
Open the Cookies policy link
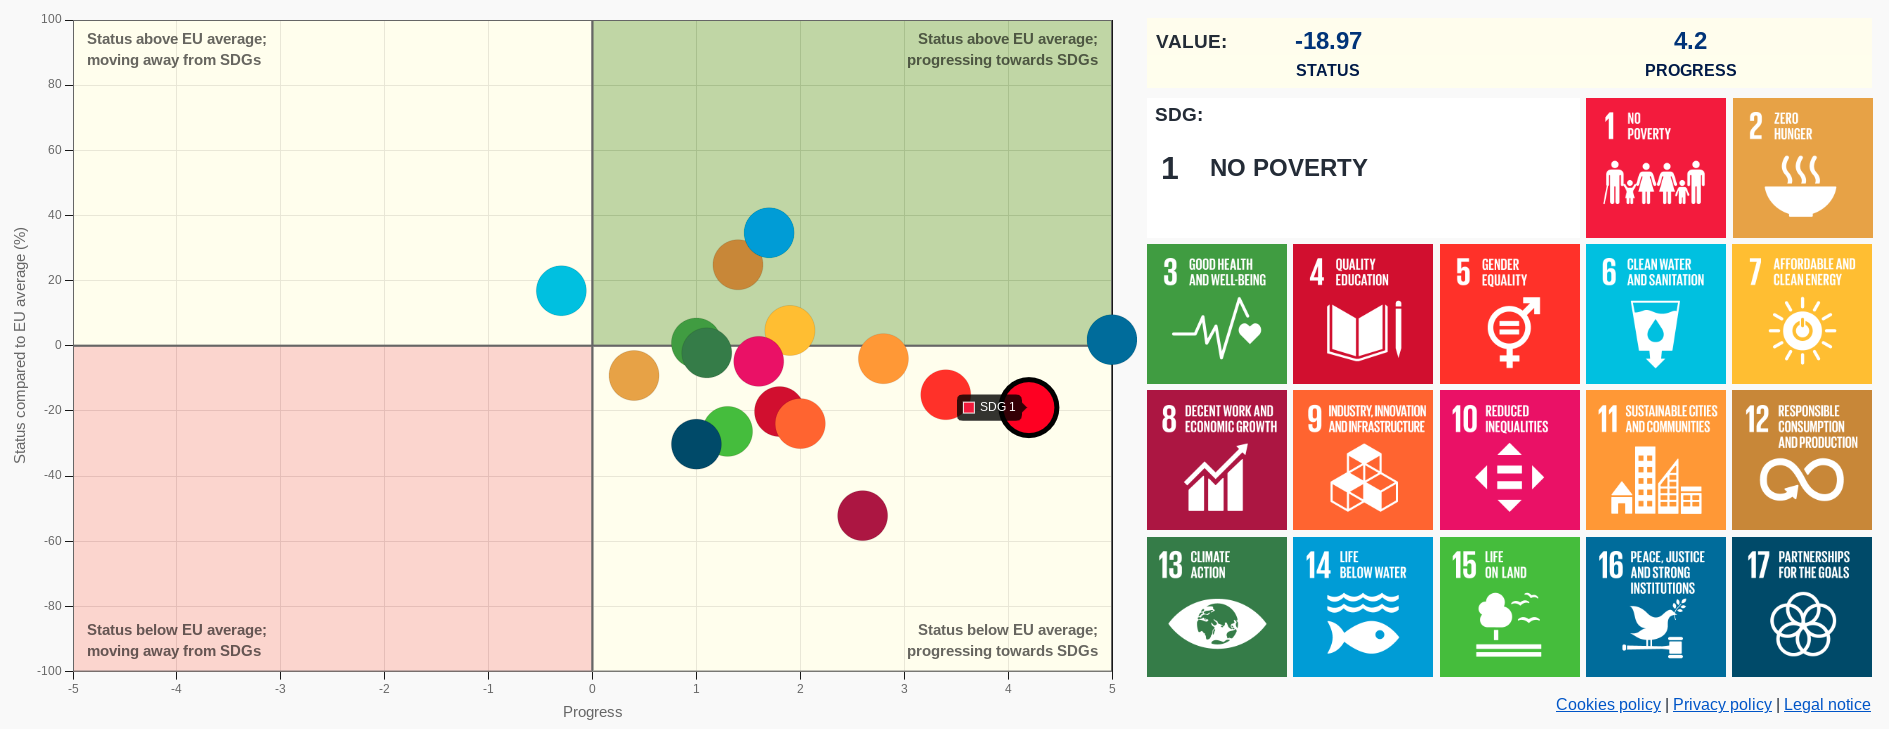tap(1607, 705)
